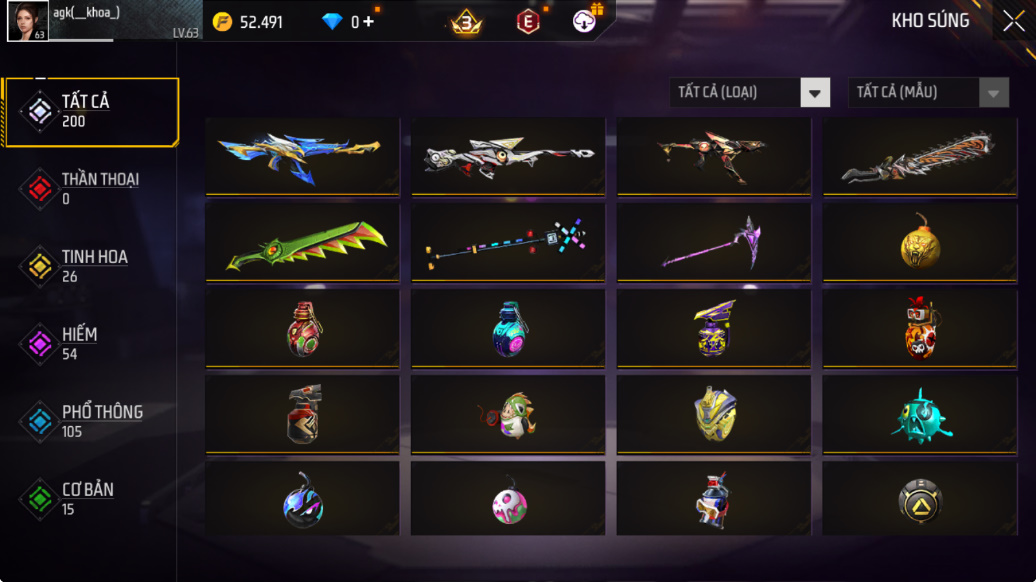Select the golden tiger bomb skin
The height and width of the screenshot is (582, 1036).
[920, 242]
